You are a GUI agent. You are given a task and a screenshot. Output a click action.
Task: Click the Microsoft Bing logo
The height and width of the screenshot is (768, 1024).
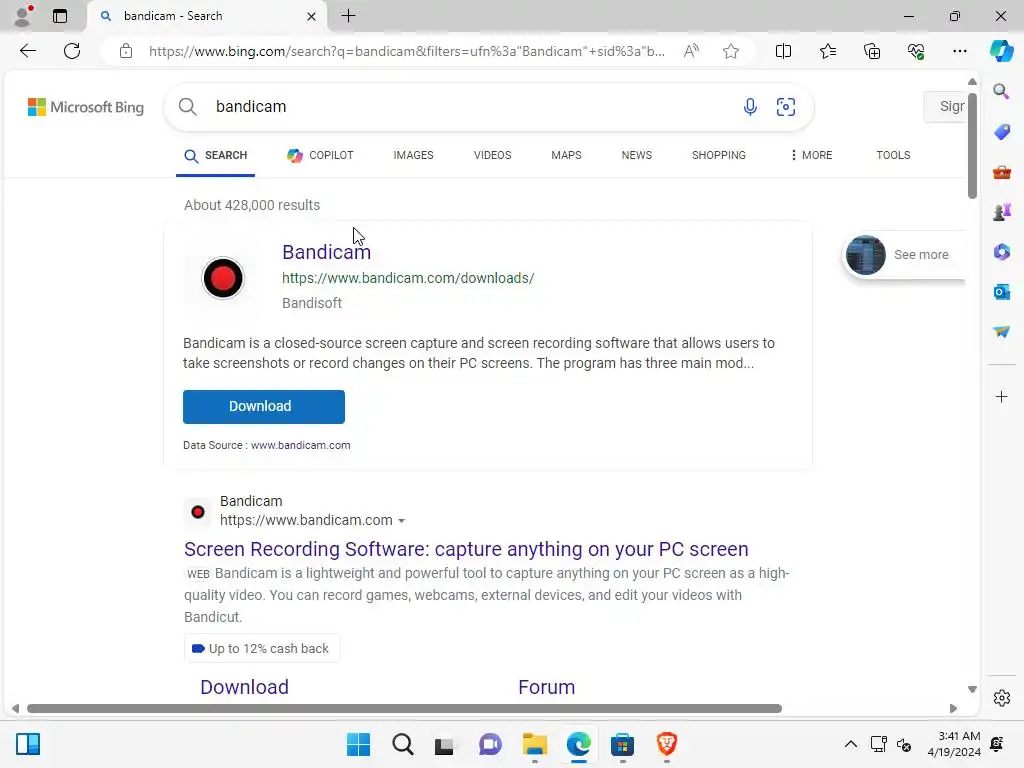point(86,107)
